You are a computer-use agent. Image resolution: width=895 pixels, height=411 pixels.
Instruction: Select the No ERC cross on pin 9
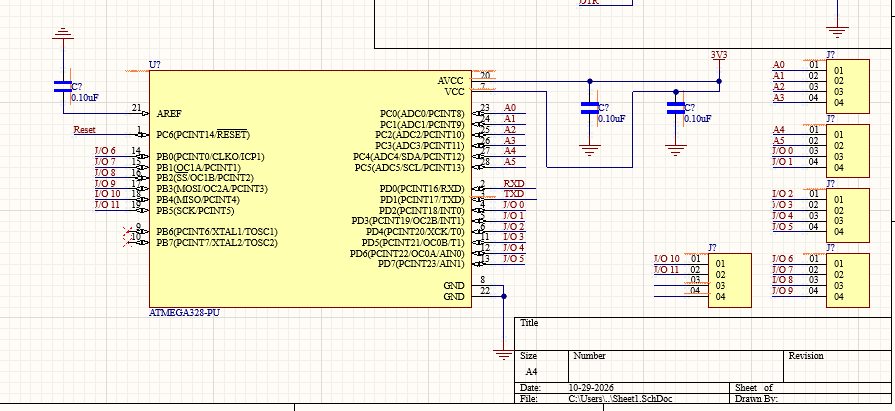pos(128,231)
